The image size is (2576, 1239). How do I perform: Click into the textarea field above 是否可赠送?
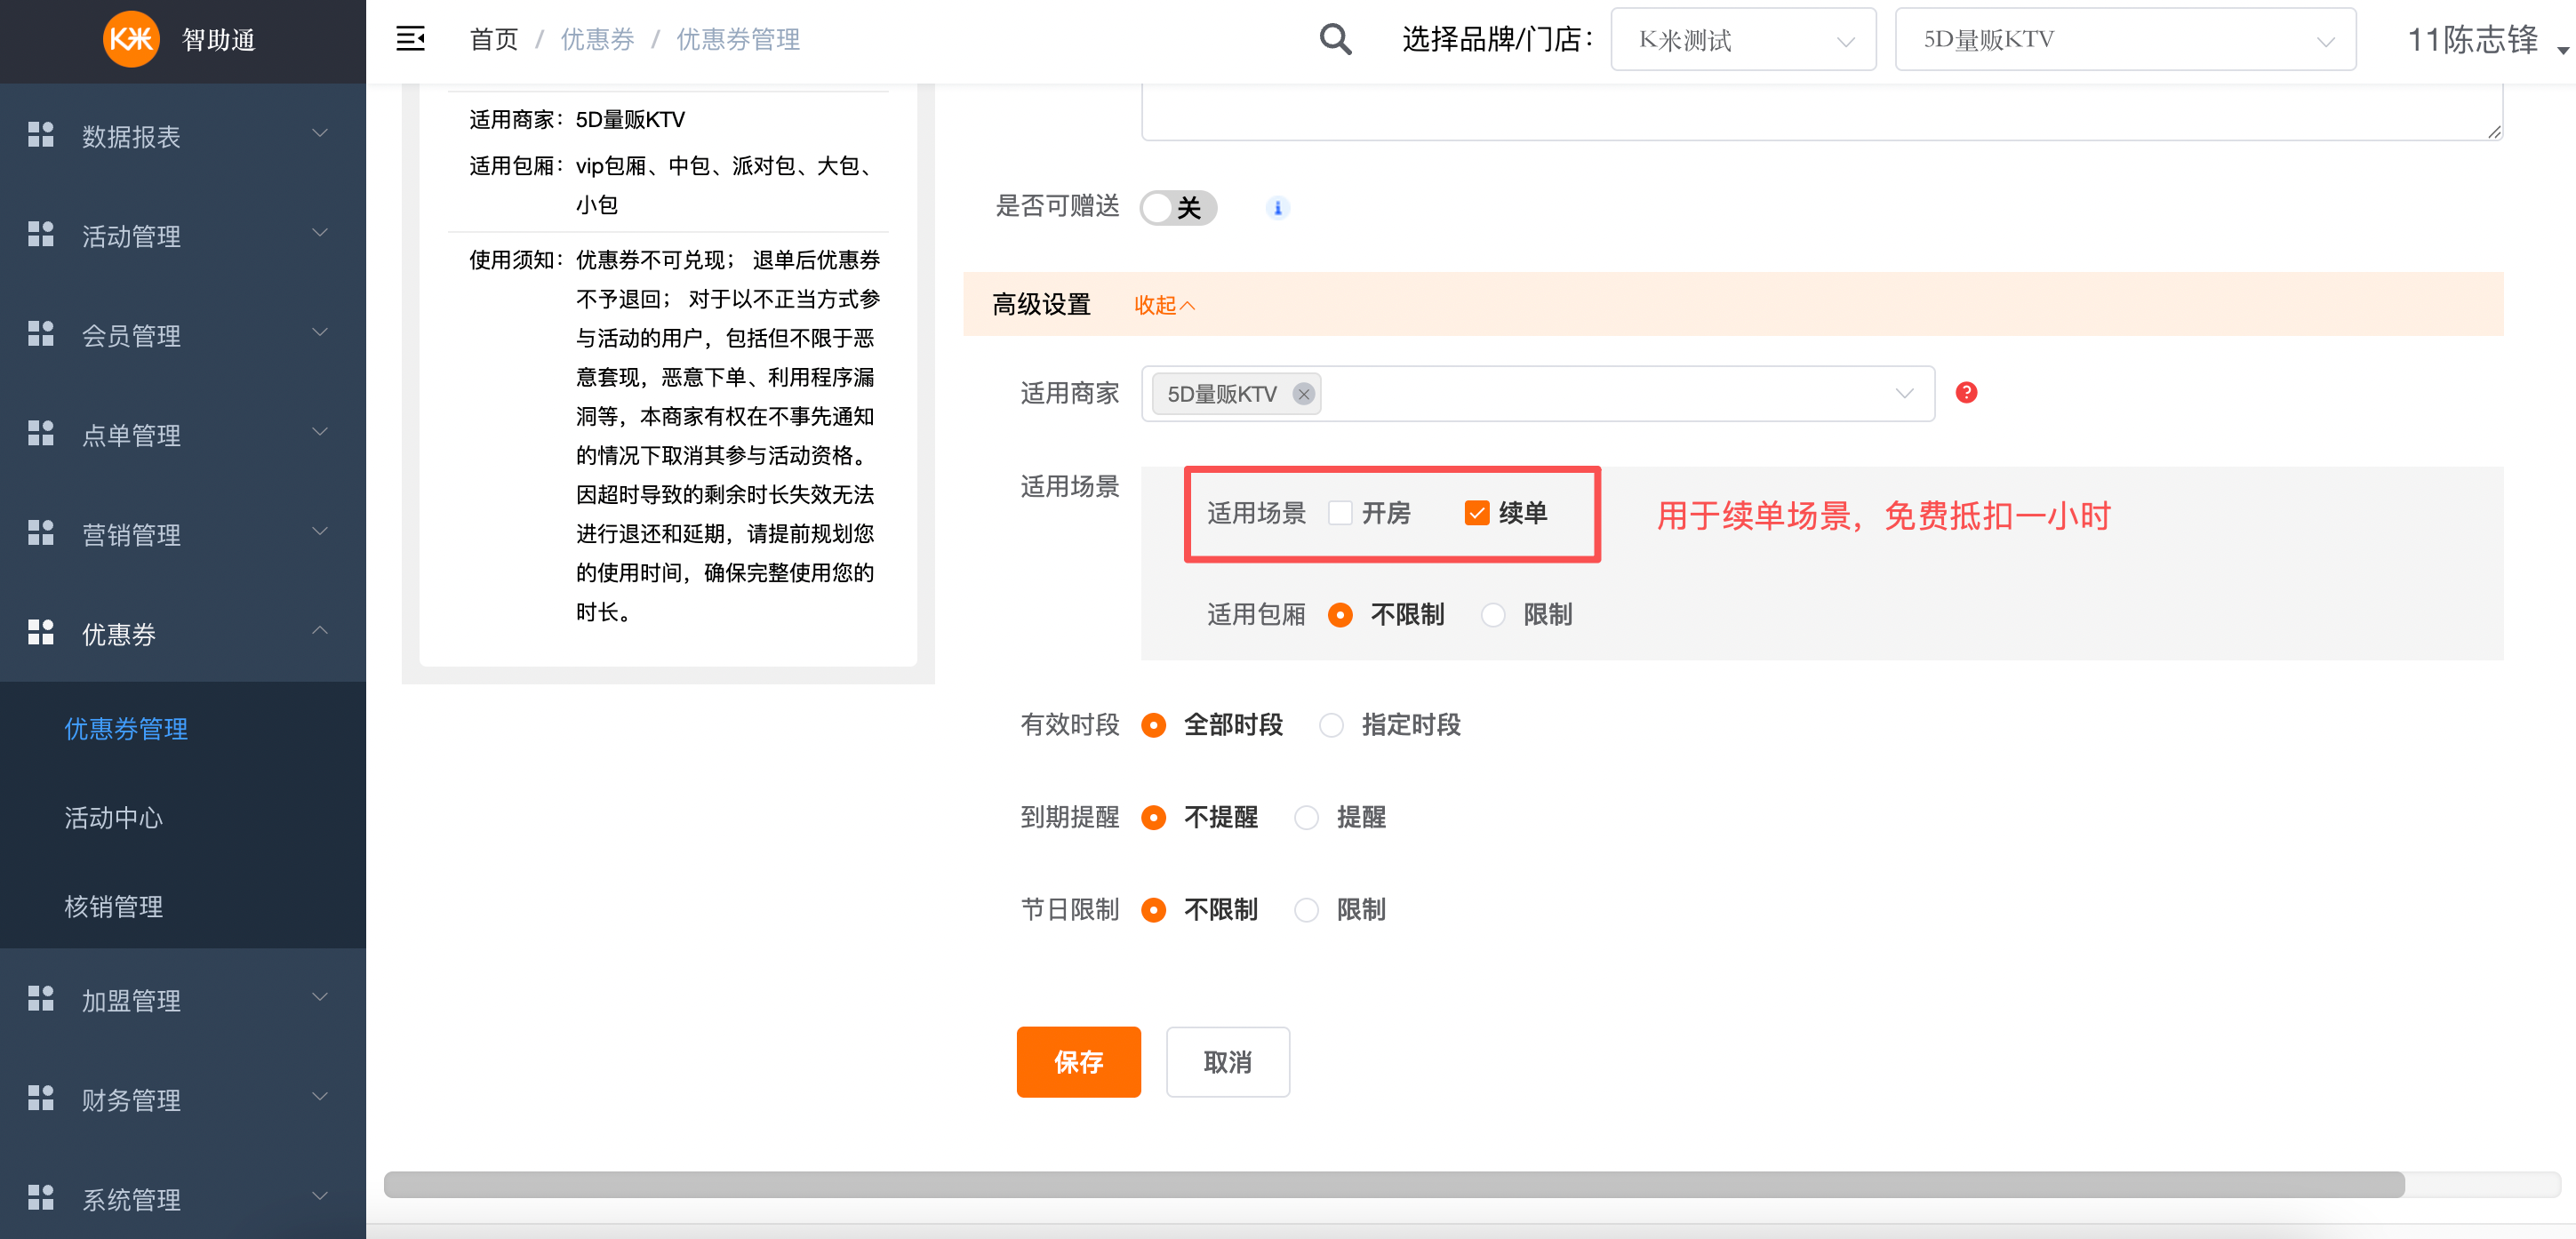tap(1821, 112)
